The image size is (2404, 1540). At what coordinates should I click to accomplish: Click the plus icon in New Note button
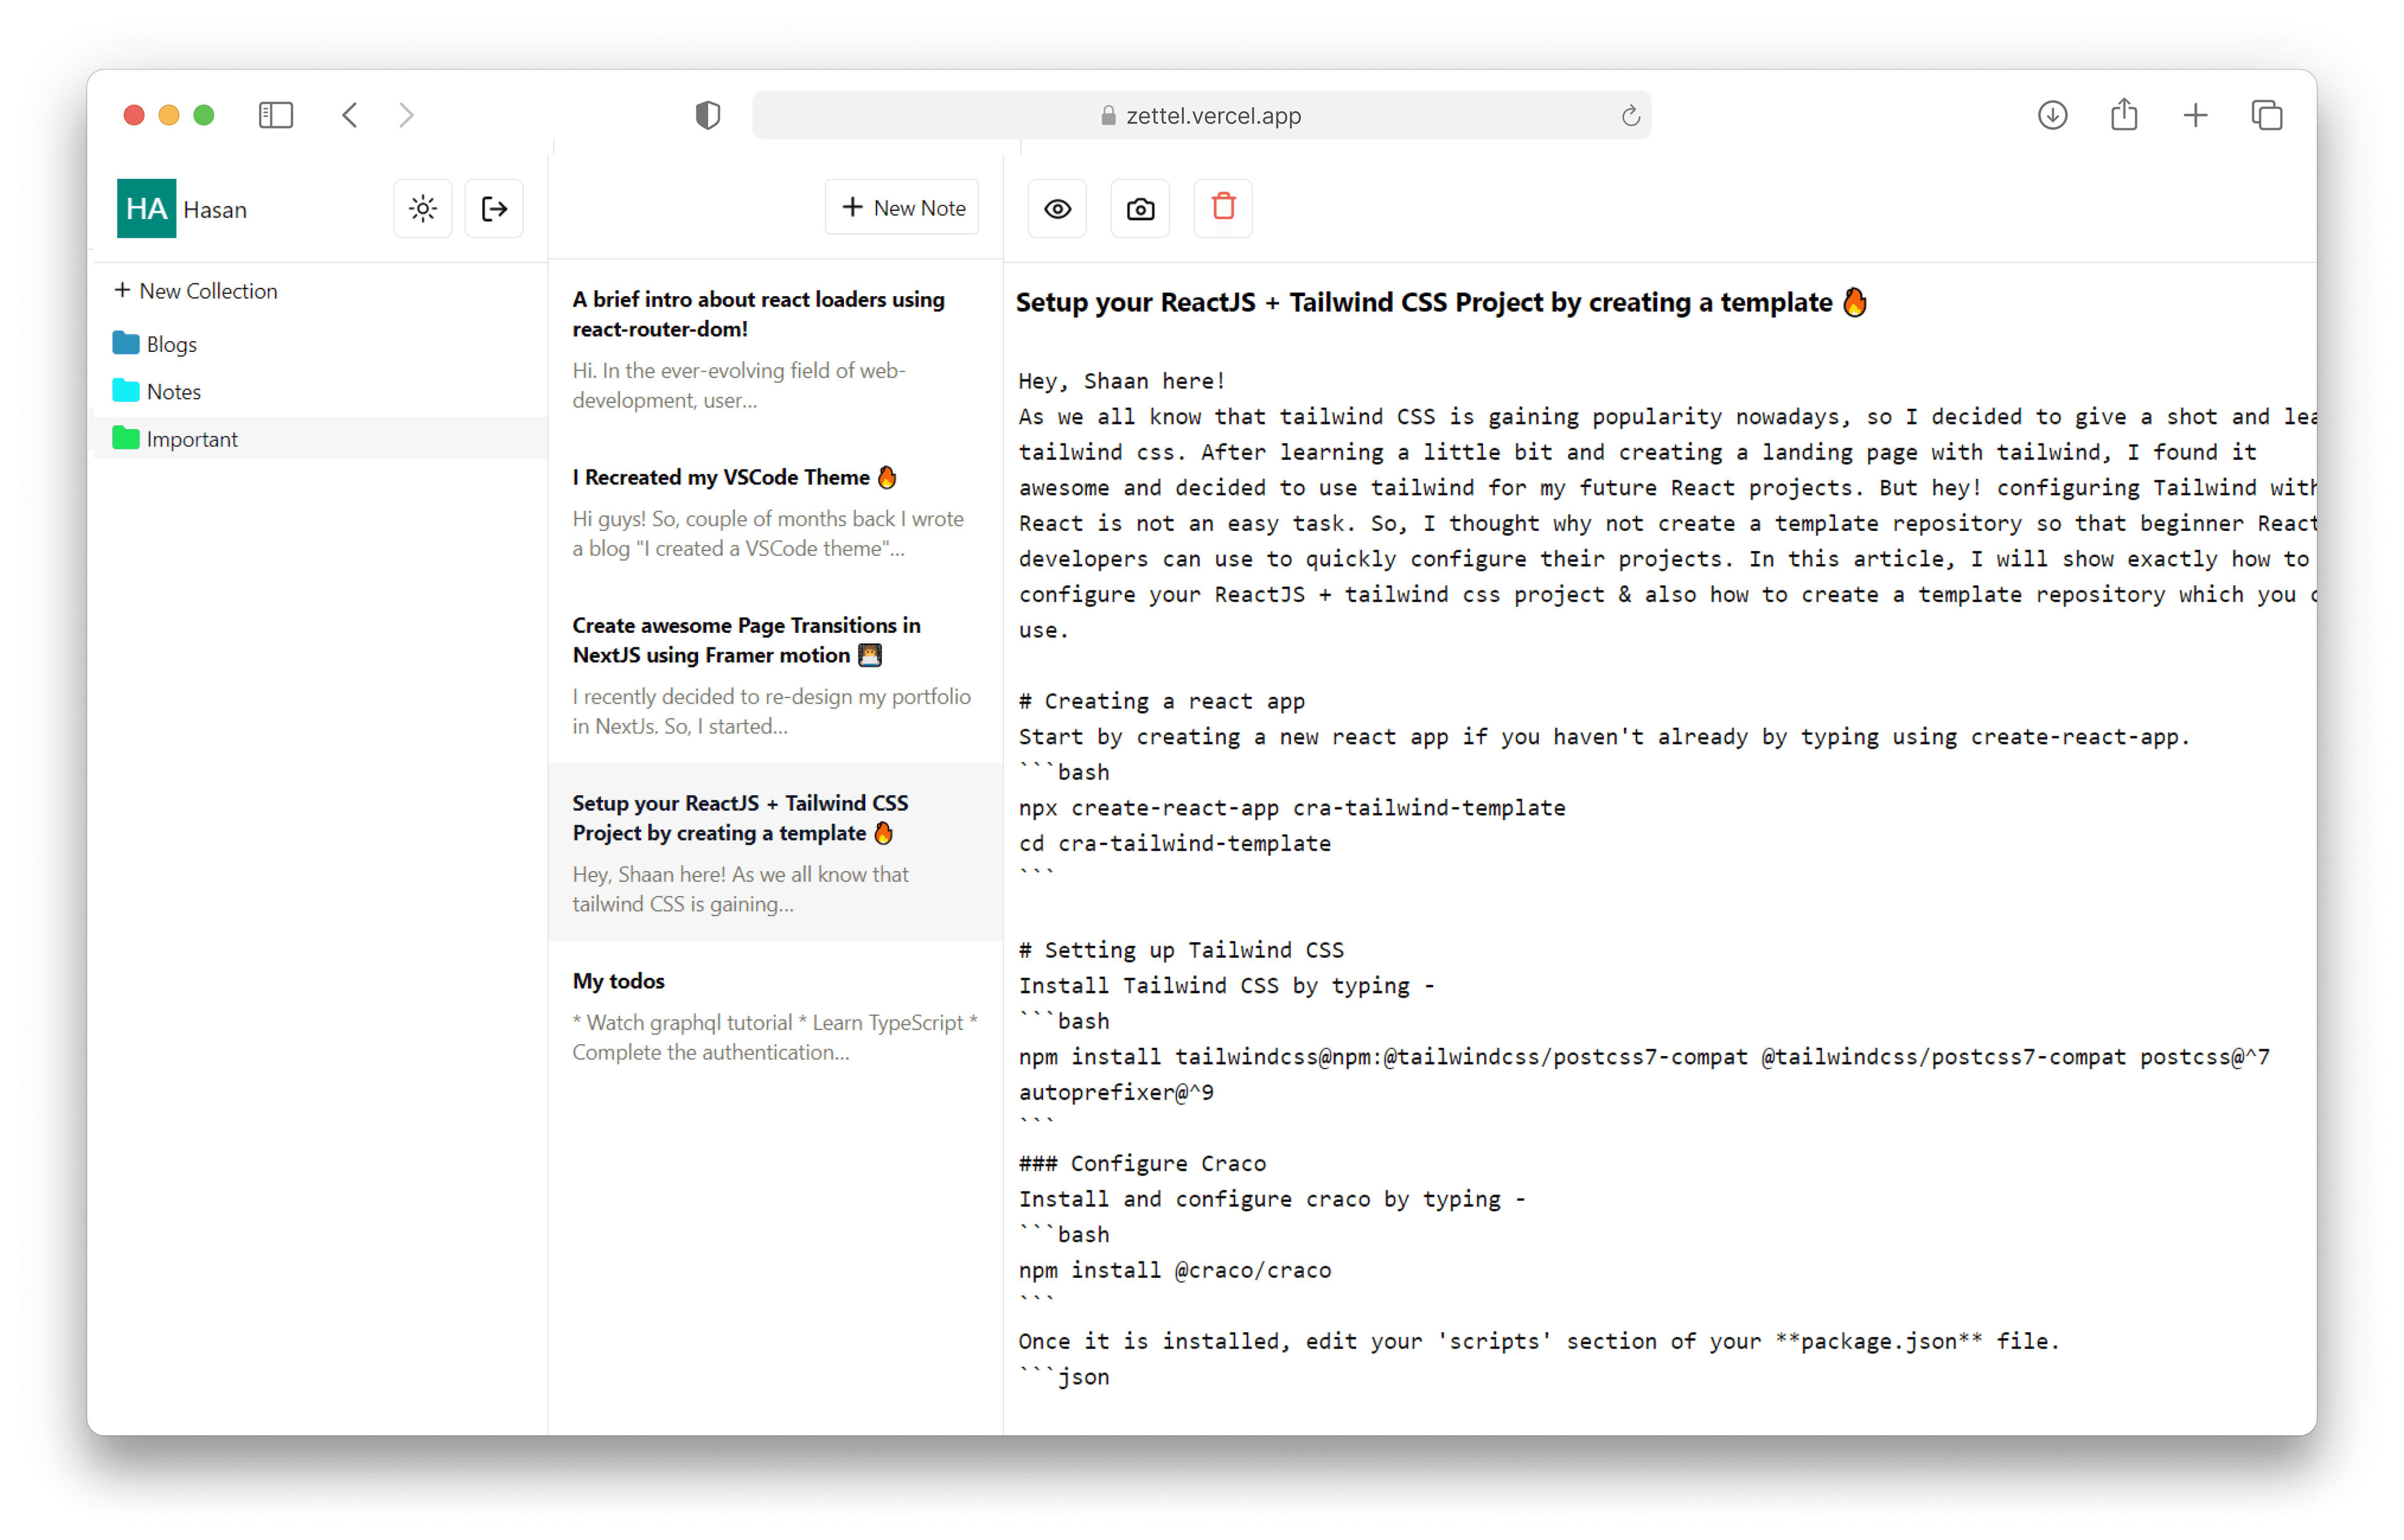coord(852,207)
